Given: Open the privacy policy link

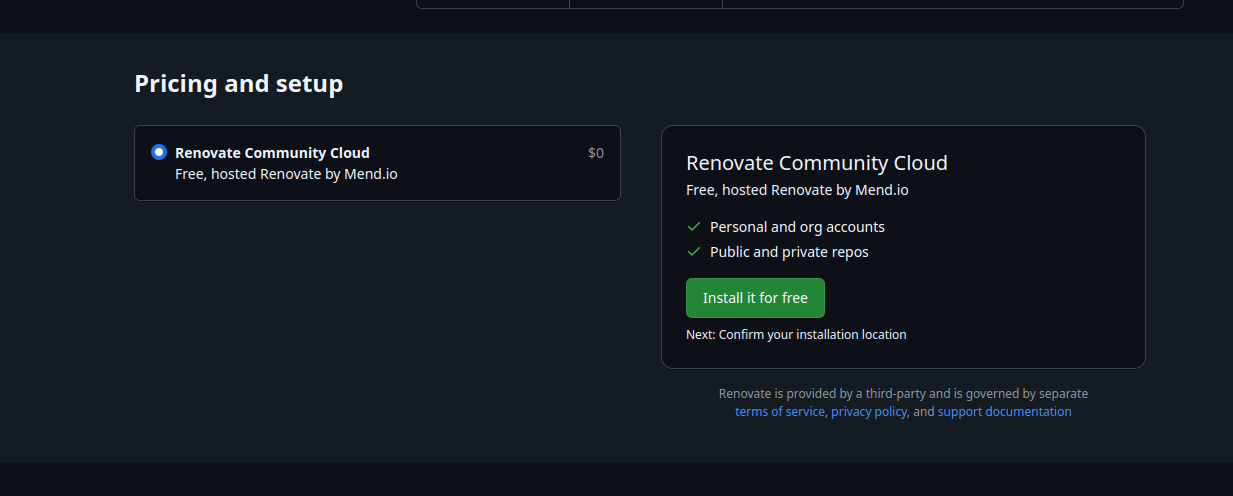Looking at the screenshot, I should 869,412.
